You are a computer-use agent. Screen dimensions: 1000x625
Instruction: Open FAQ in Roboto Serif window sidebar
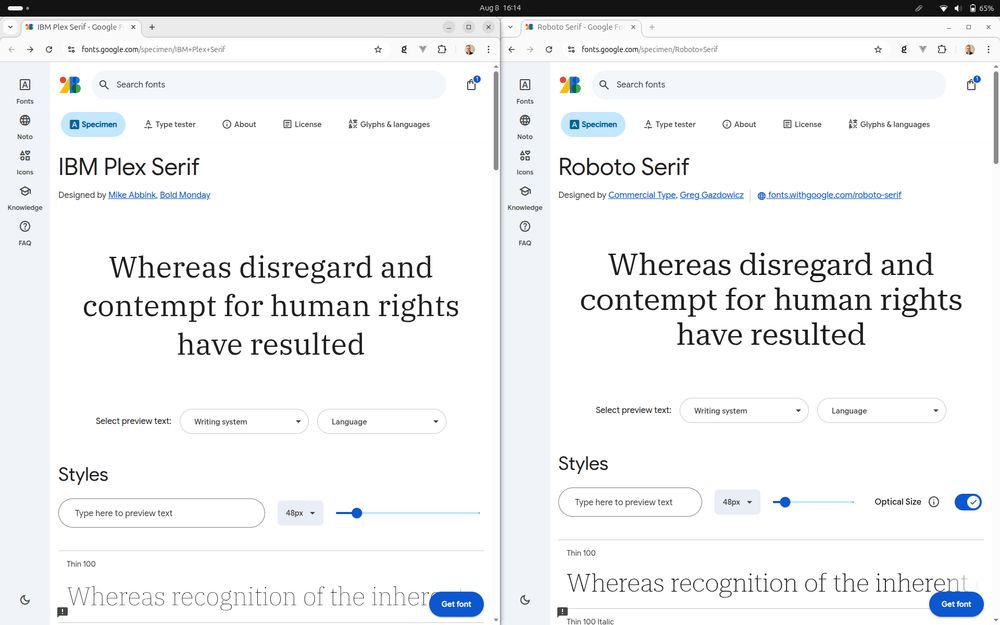coord(525,233)
